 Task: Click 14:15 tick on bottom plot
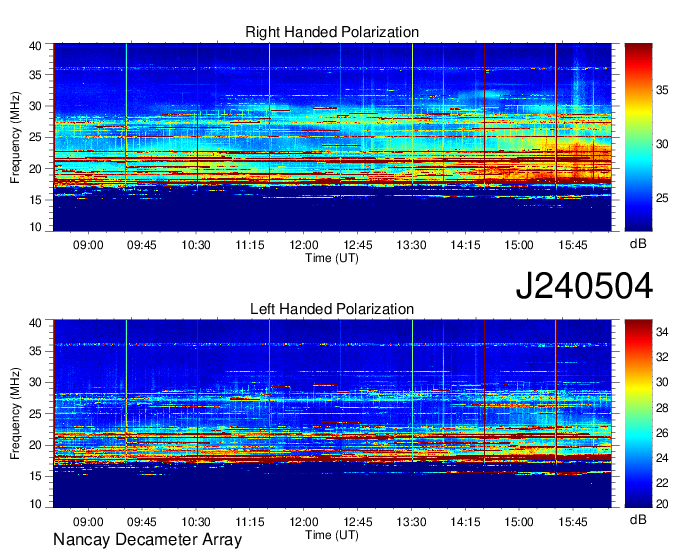pos(465,522)
